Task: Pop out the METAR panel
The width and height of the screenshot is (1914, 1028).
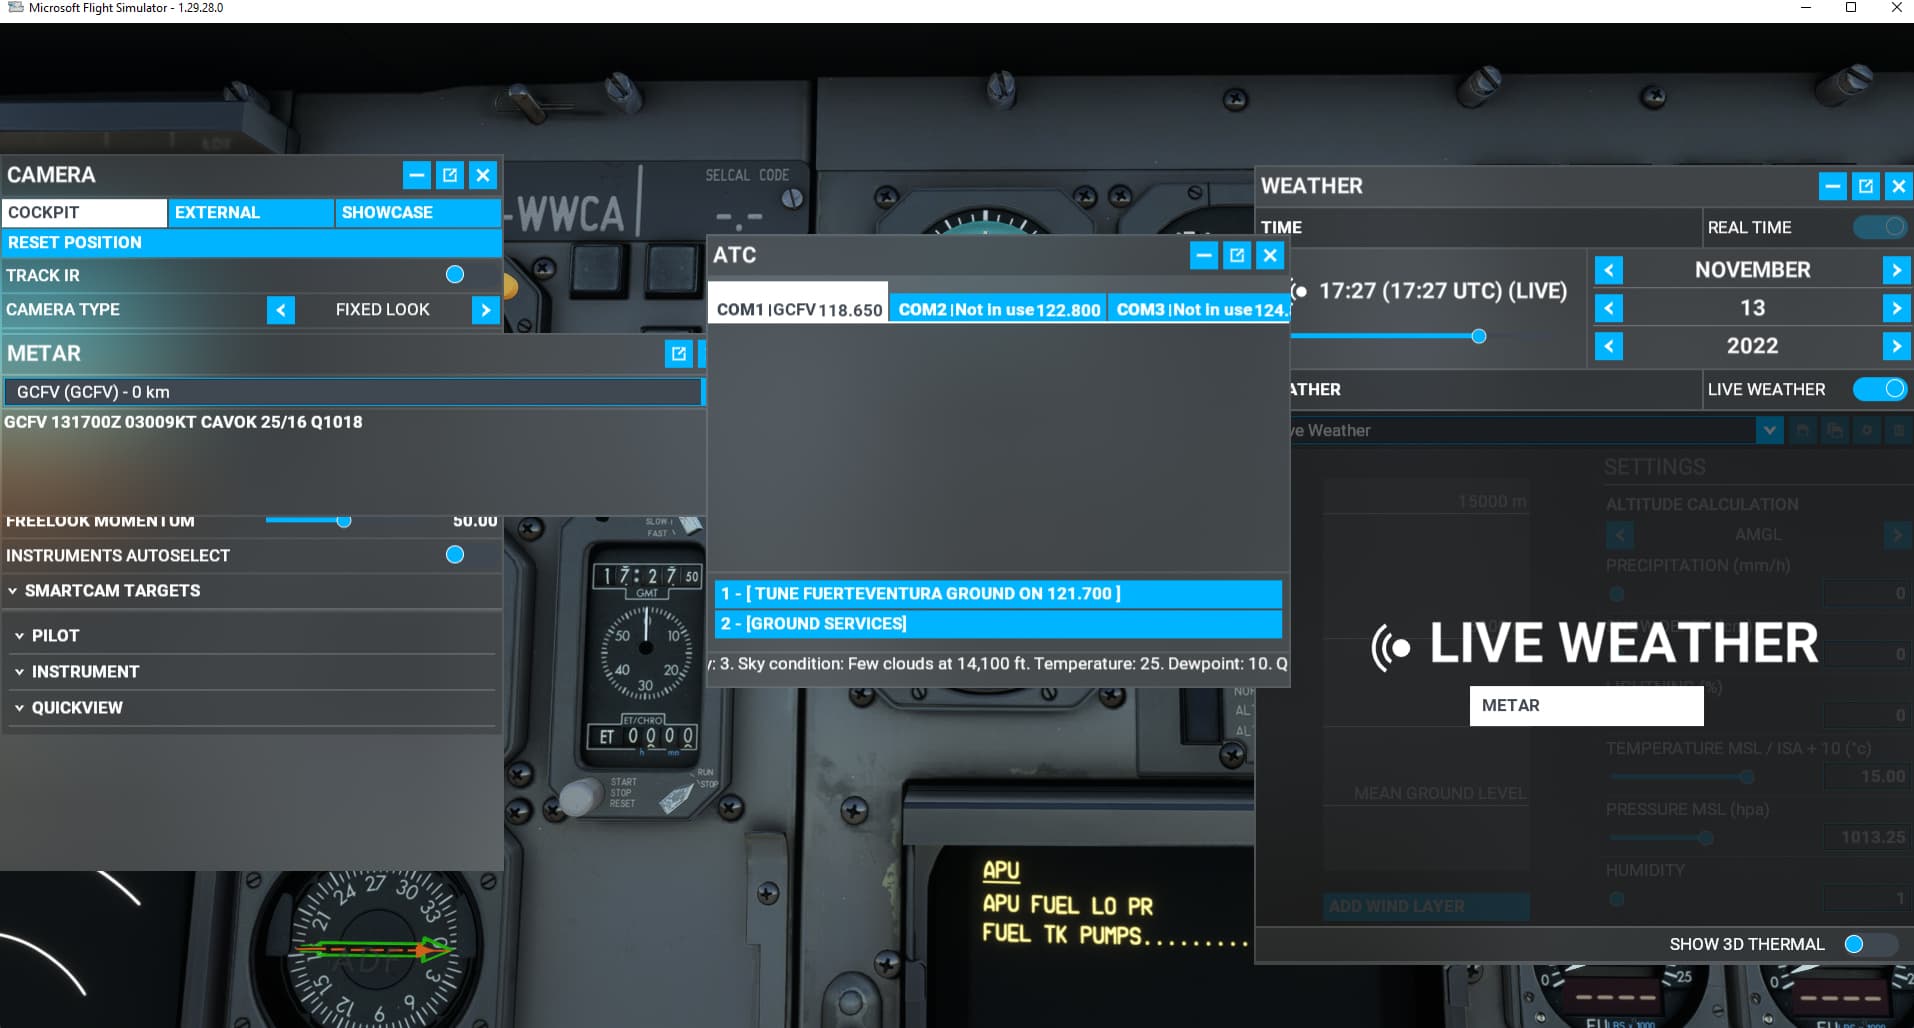Action: click(679, 353)
